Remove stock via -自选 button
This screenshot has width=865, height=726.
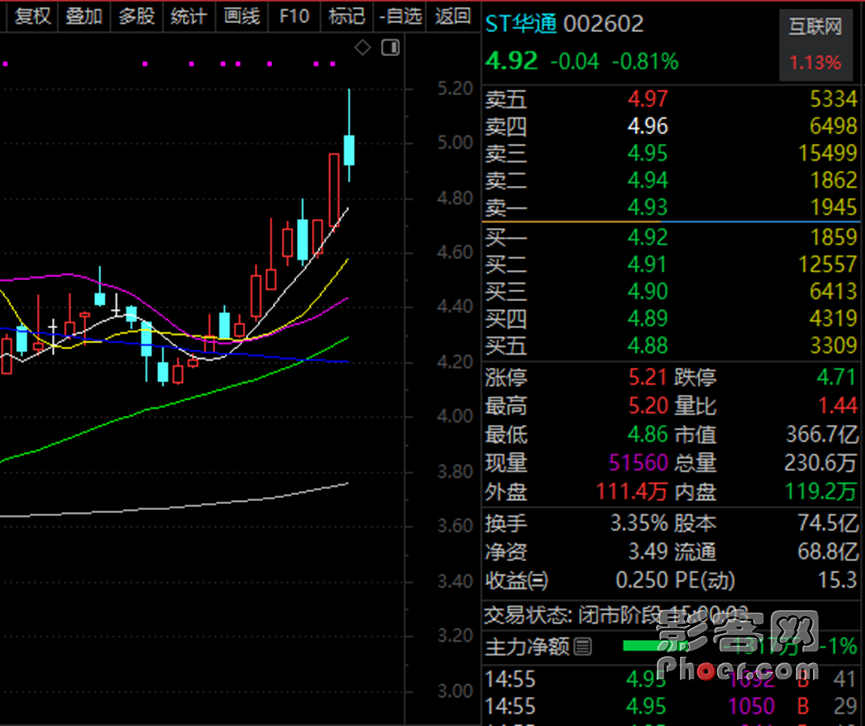[400, 17]
